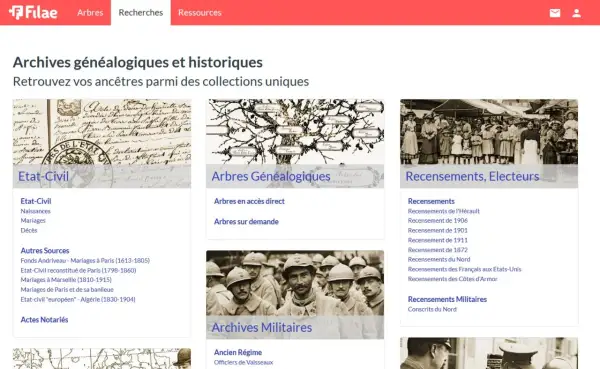
Task: Open Arbres sur demande link
Action: point(246,222)
